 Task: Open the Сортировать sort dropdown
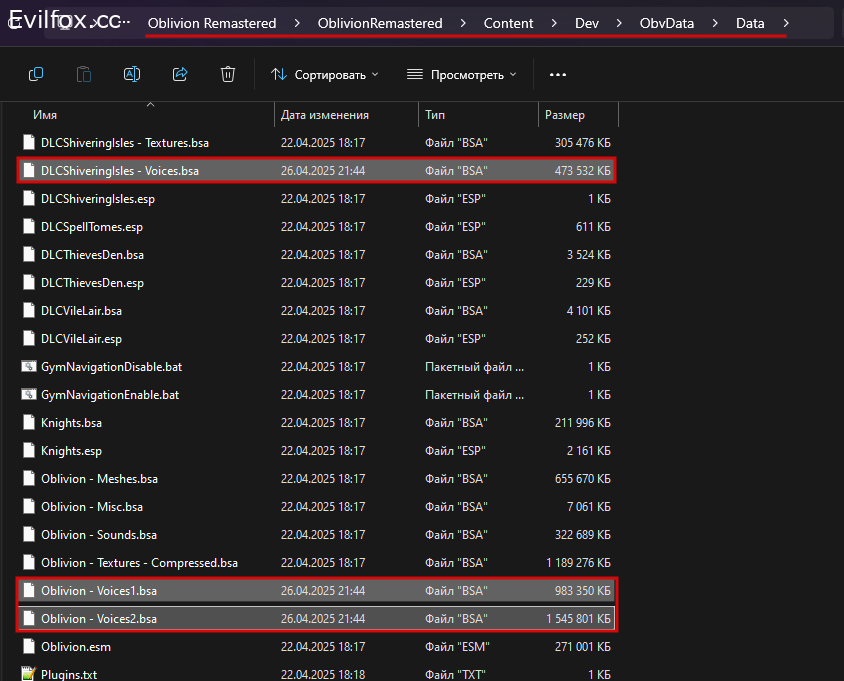(325, 74)
